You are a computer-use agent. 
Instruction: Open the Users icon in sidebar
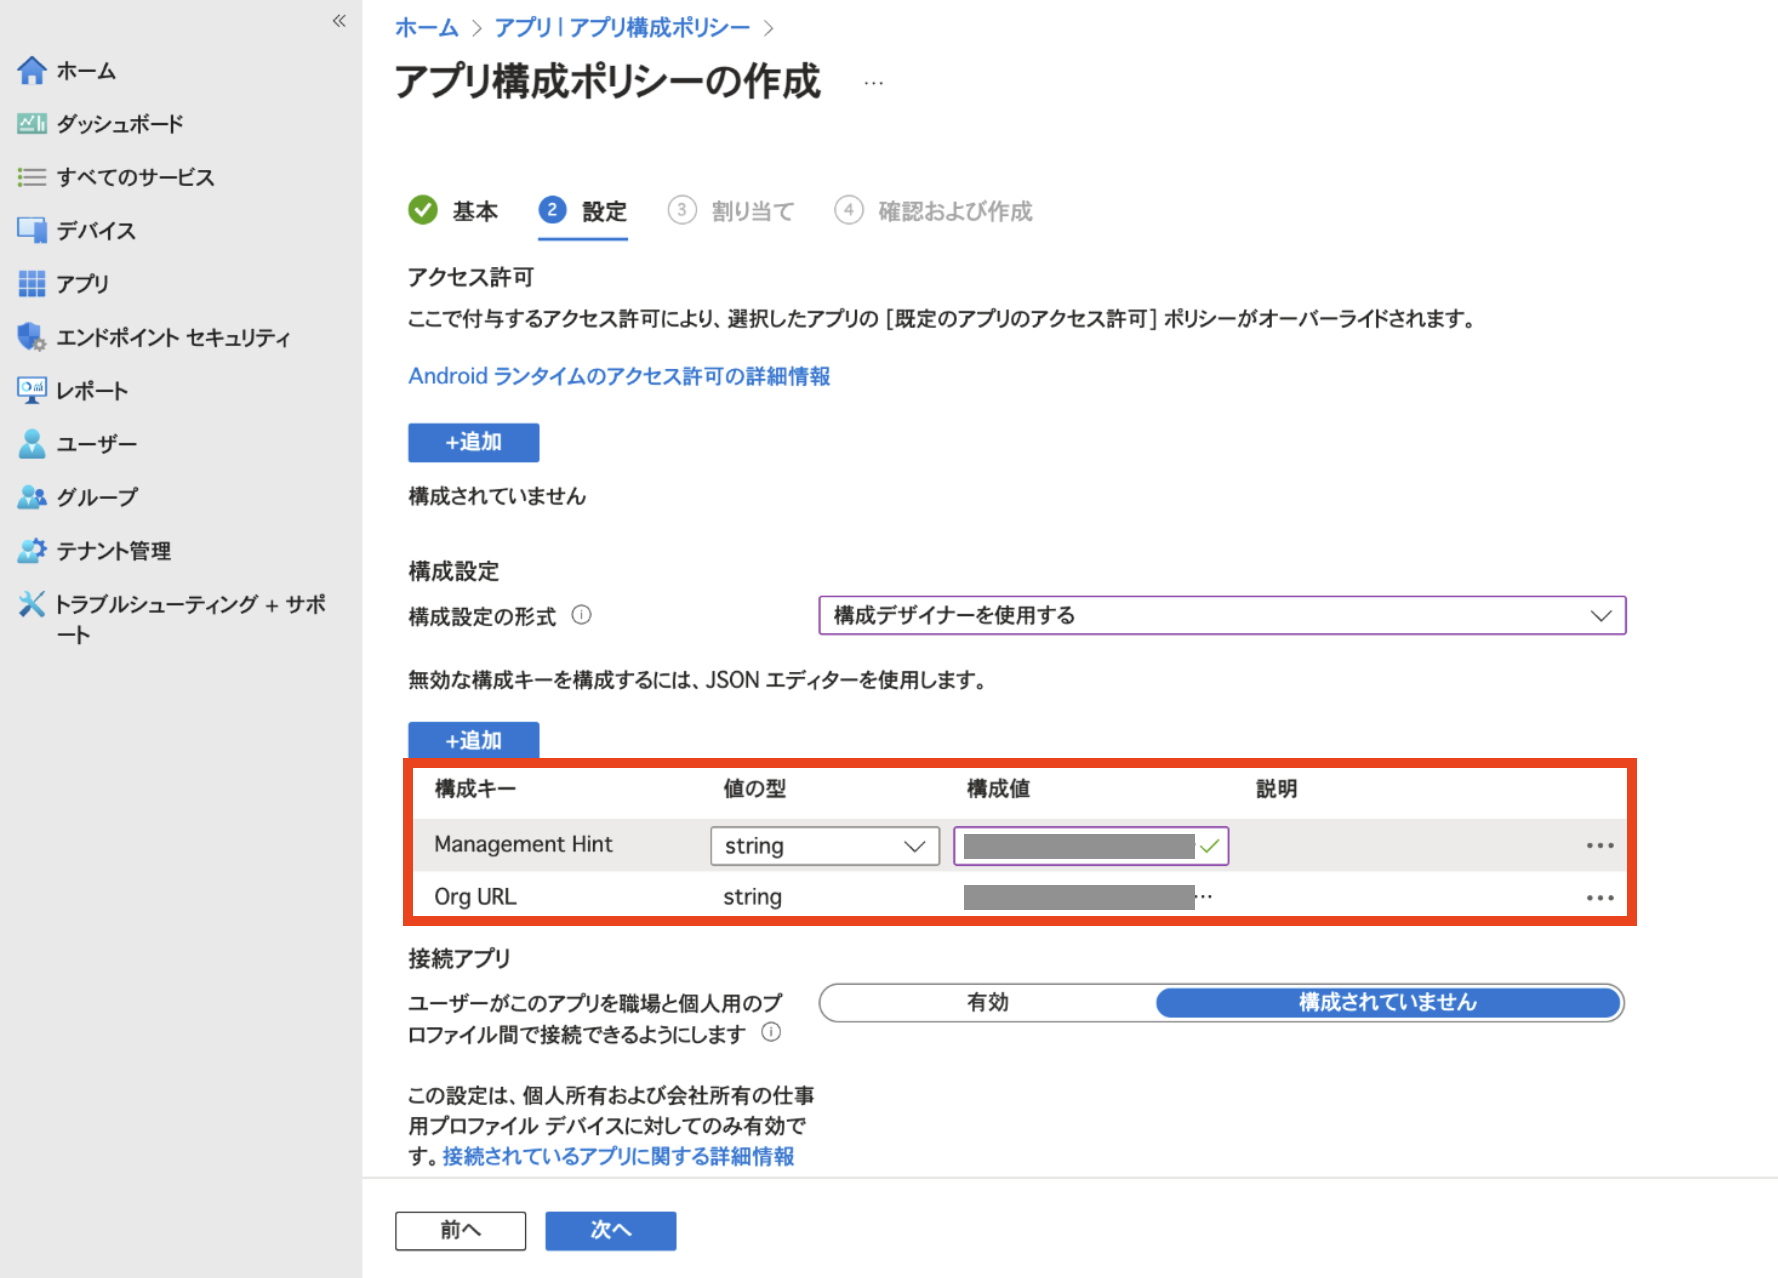(x=31, y=444)
